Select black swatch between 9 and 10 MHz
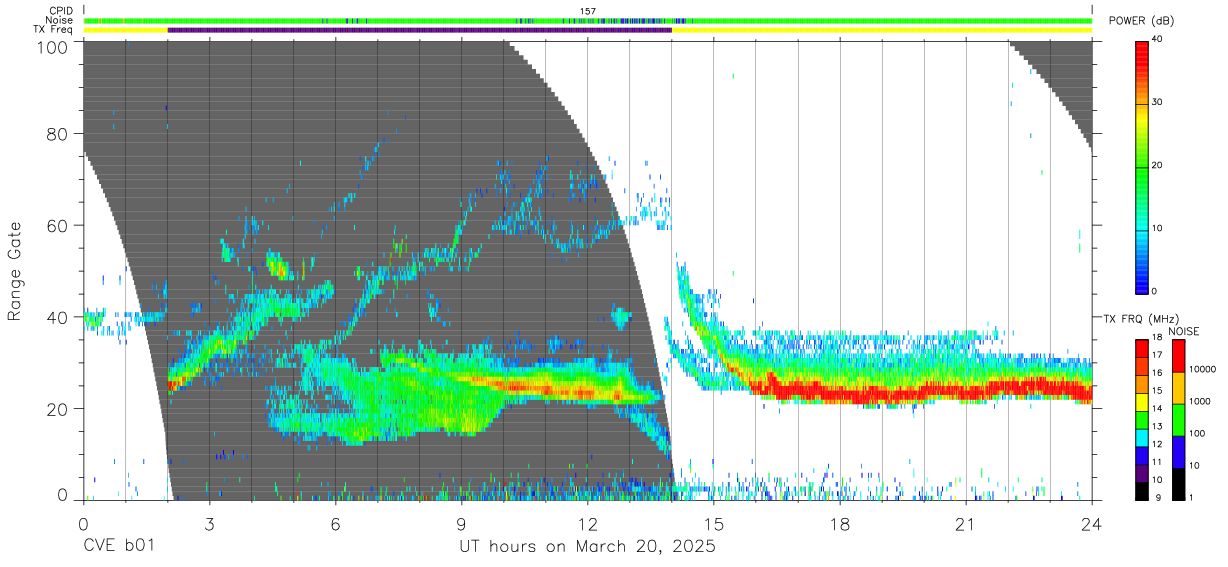 pyautogui.click(x=1143, y=491)
